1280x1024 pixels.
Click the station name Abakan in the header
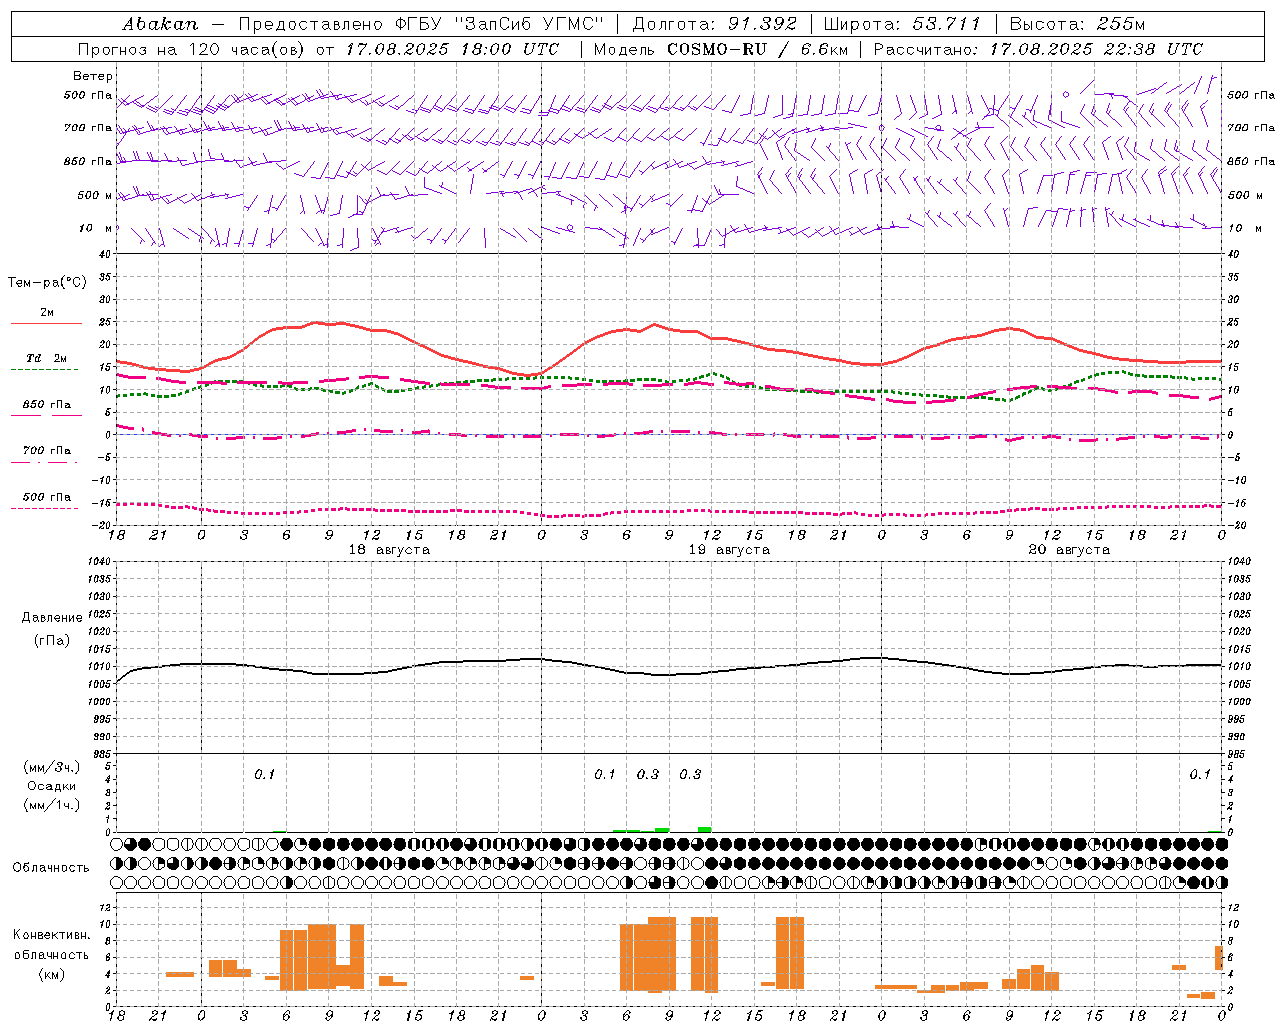coord(160,24)
